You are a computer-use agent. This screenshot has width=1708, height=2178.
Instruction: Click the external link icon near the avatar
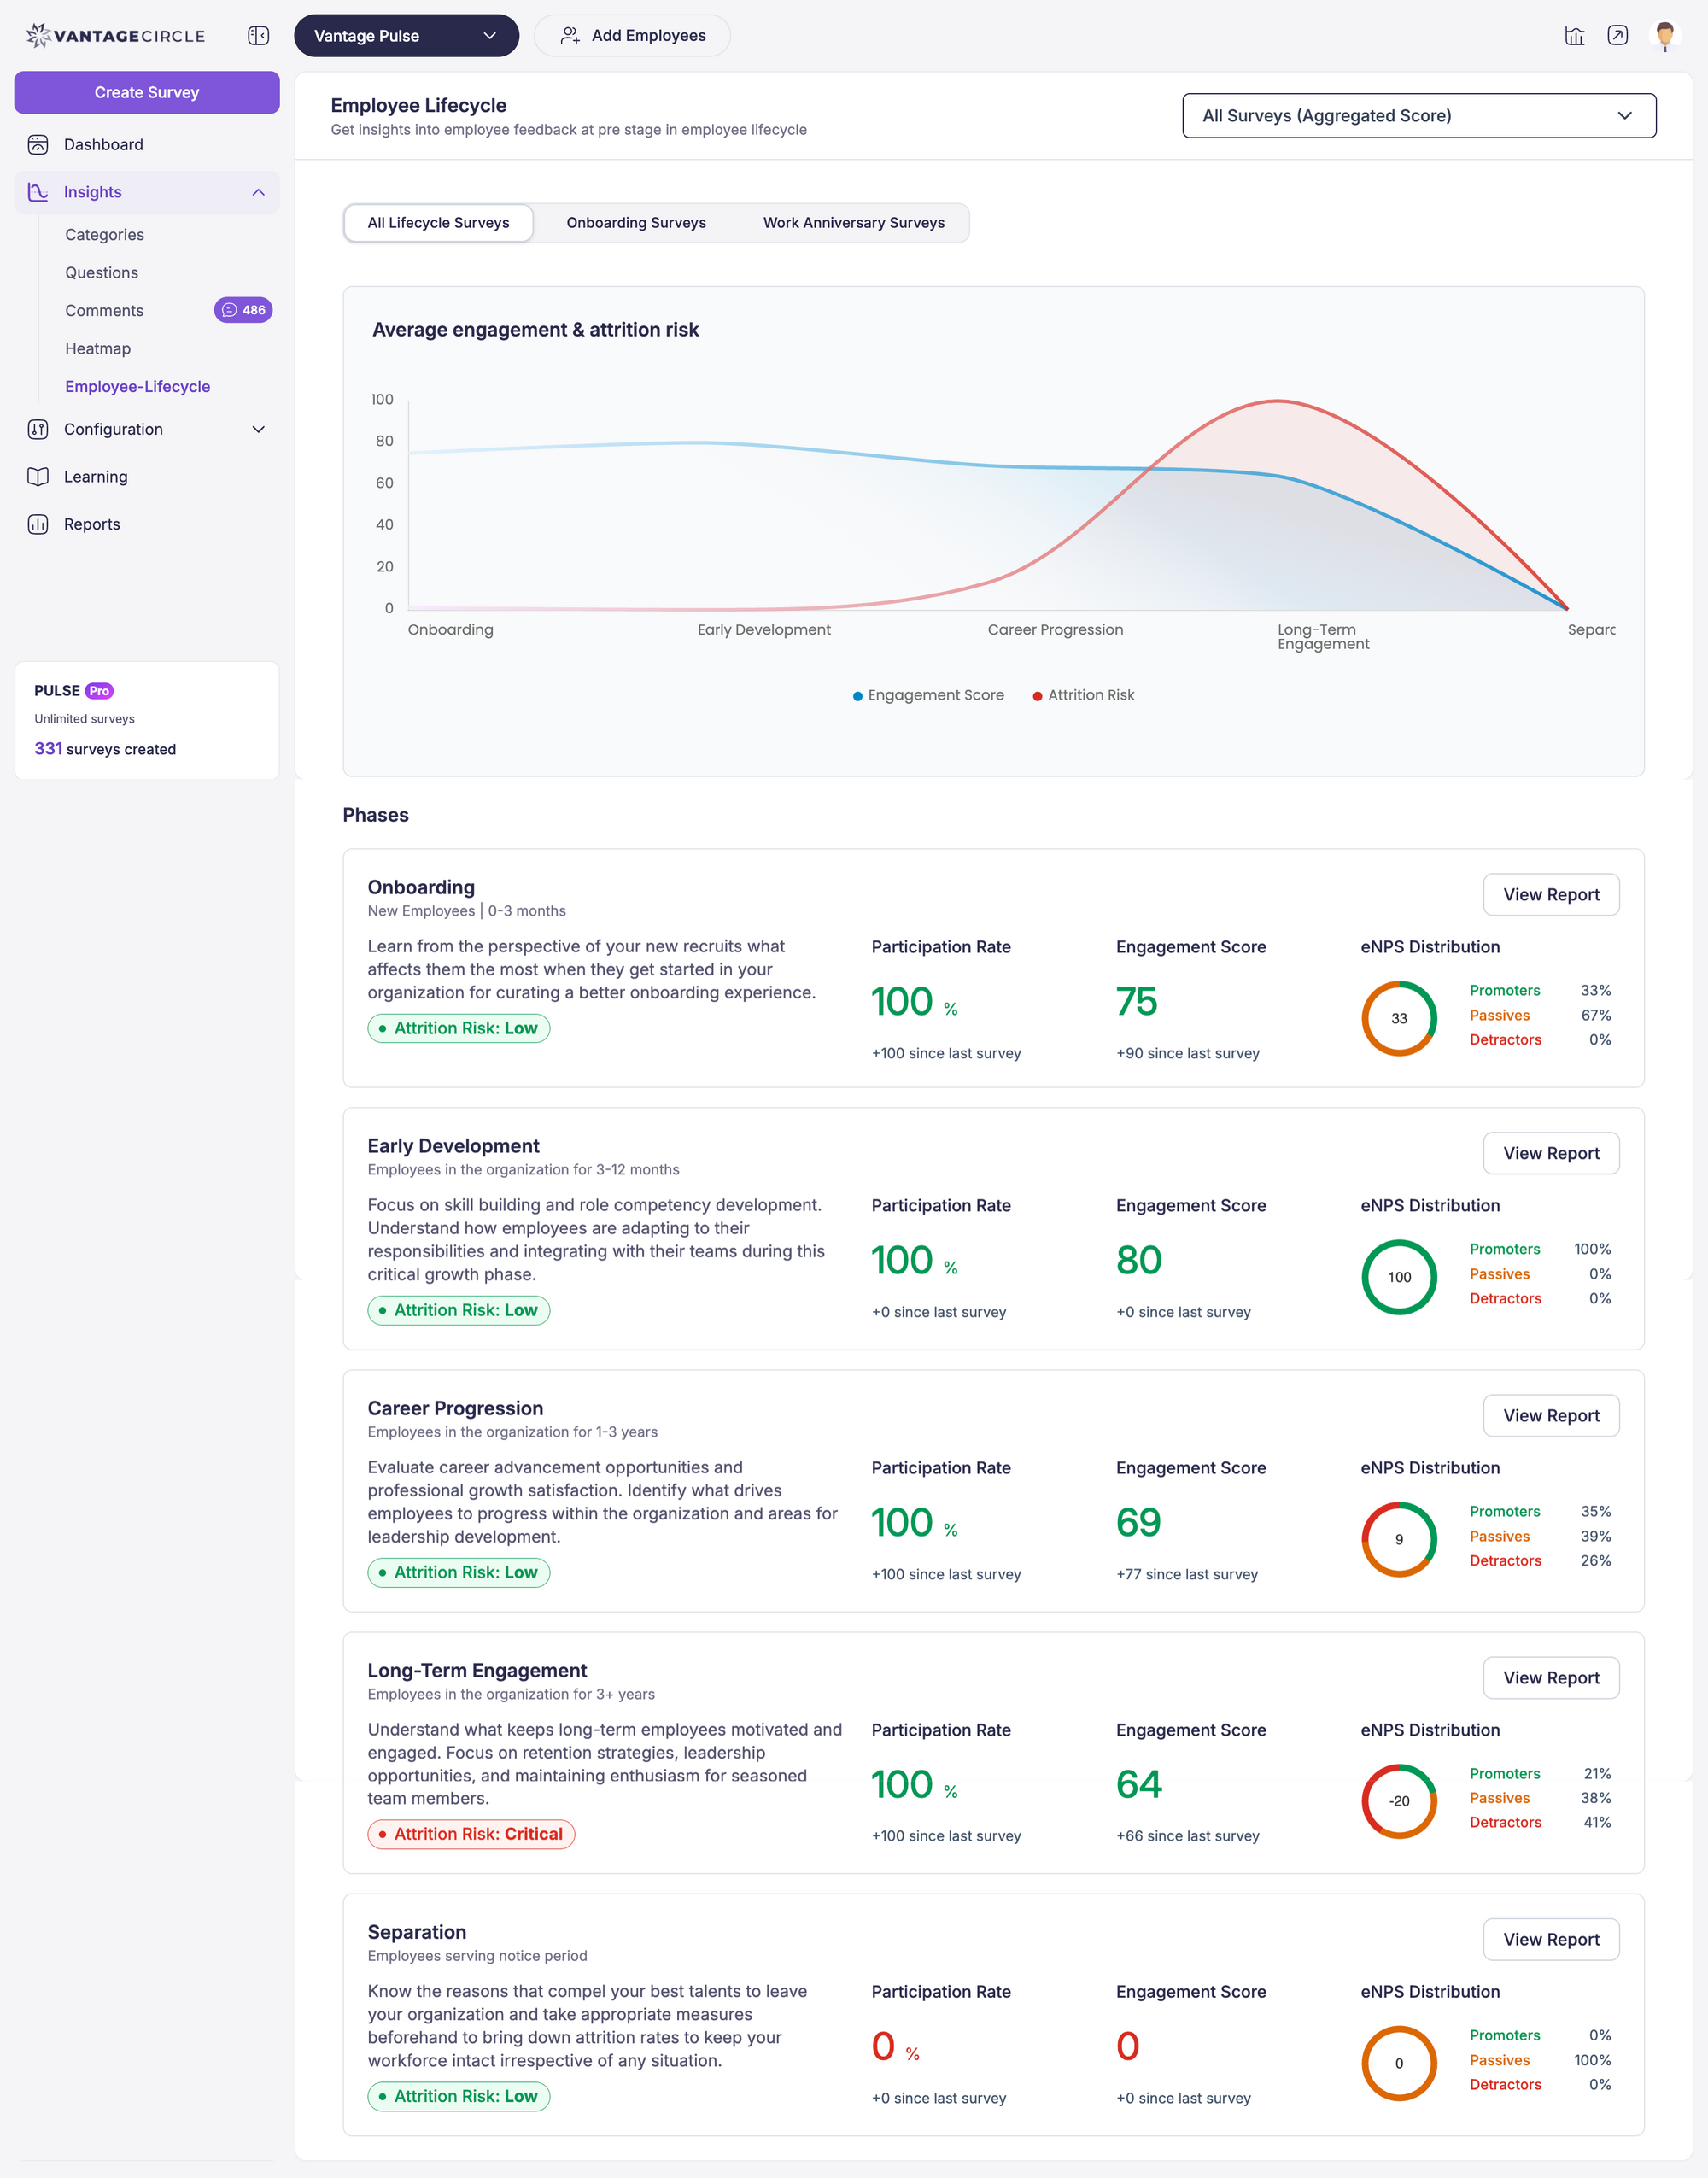coord(1617,36)
